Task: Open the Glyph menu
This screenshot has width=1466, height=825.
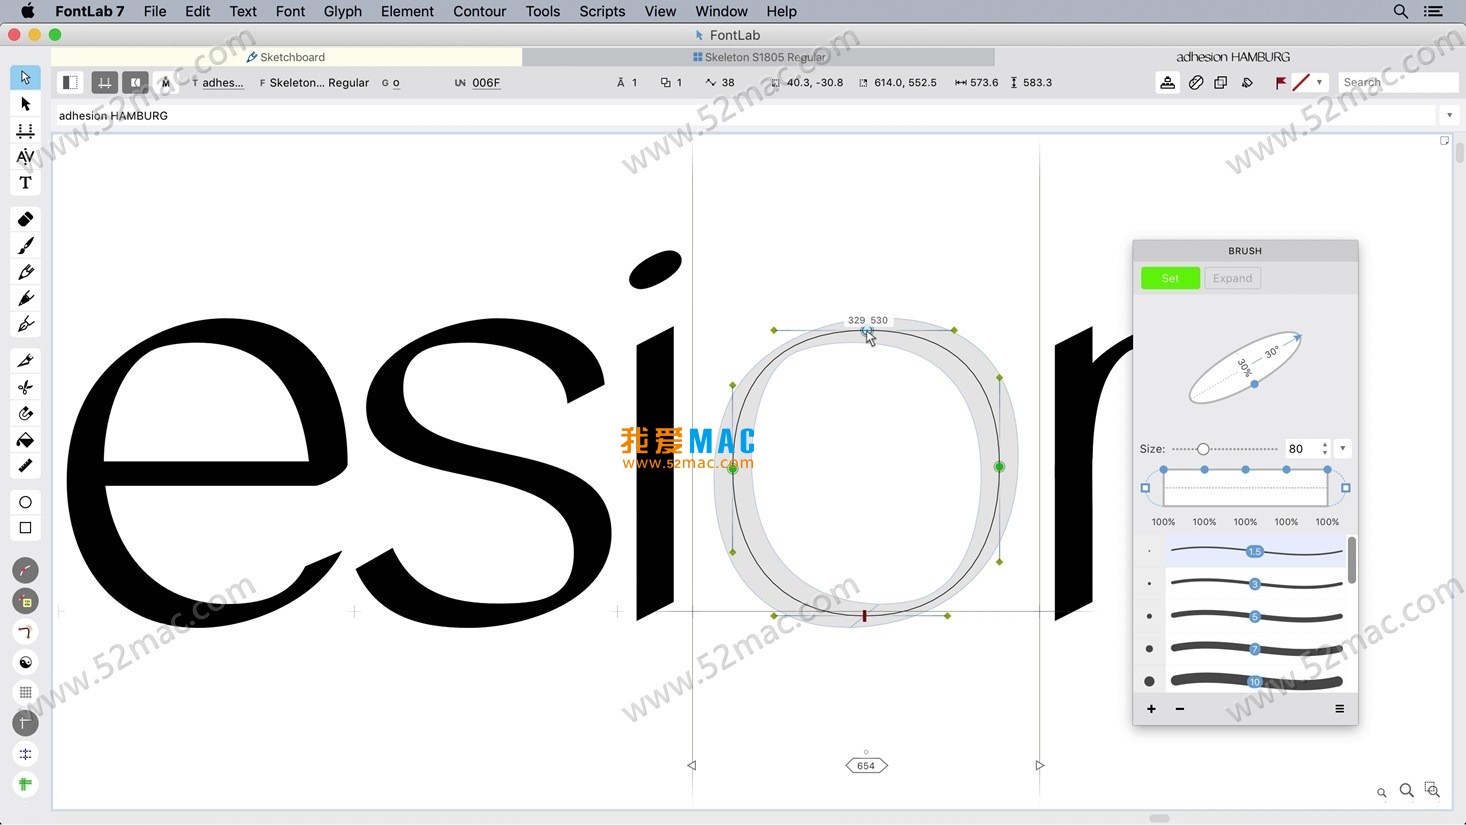Action: [x=342, y=11]
